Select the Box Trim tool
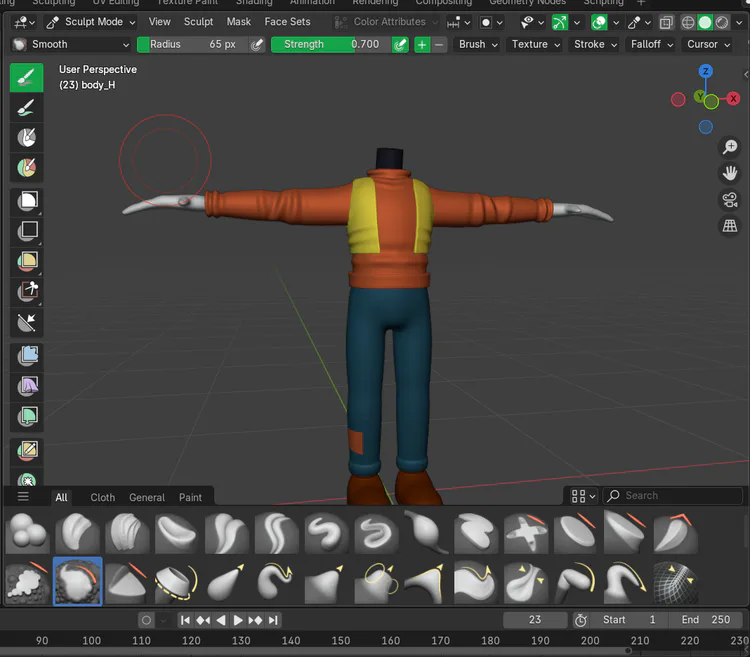Image resolution: width=750 pixels, height=657 pixels. 27,291
